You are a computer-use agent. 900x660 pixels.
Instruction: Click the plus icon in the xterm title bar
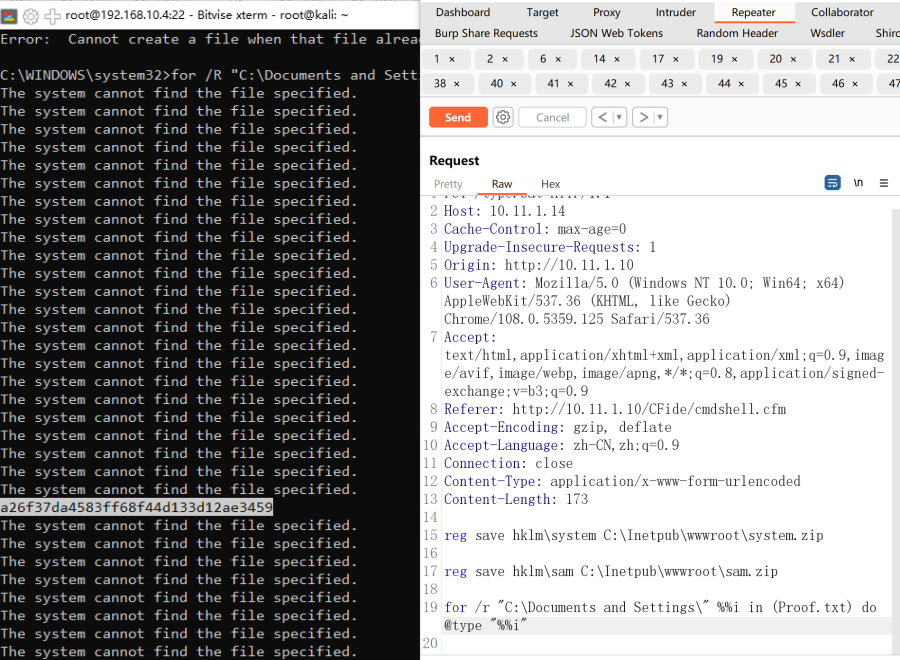point(52,16)
